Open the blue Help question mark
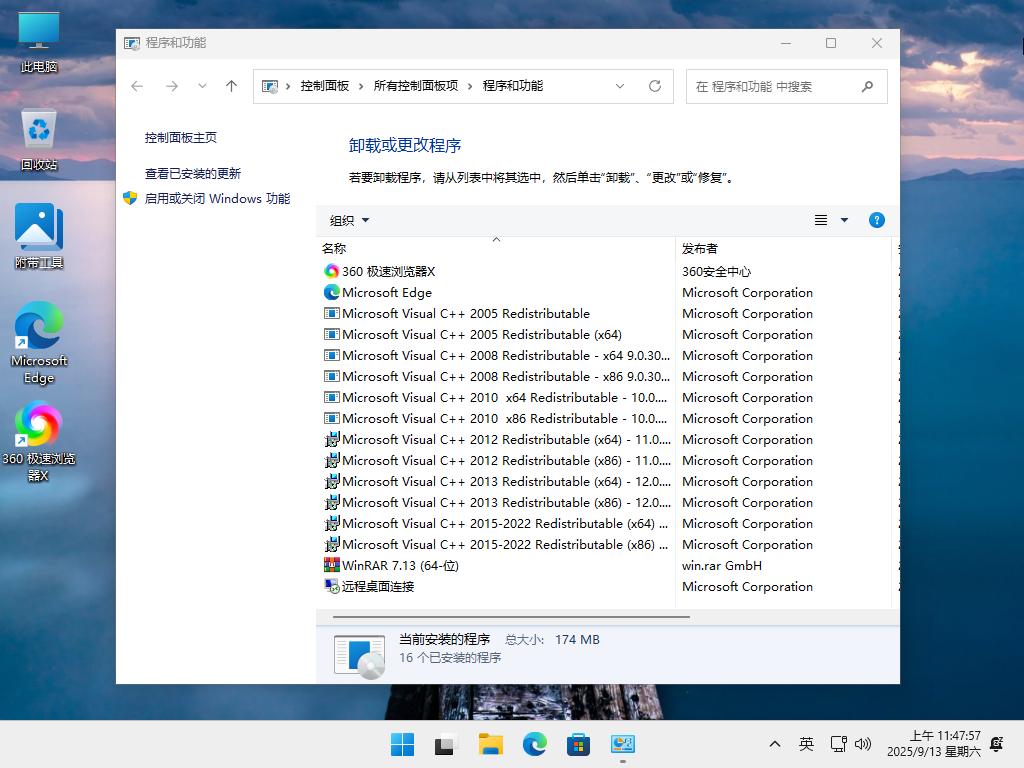The image size is (1024, 768). [x=876, y=220]
